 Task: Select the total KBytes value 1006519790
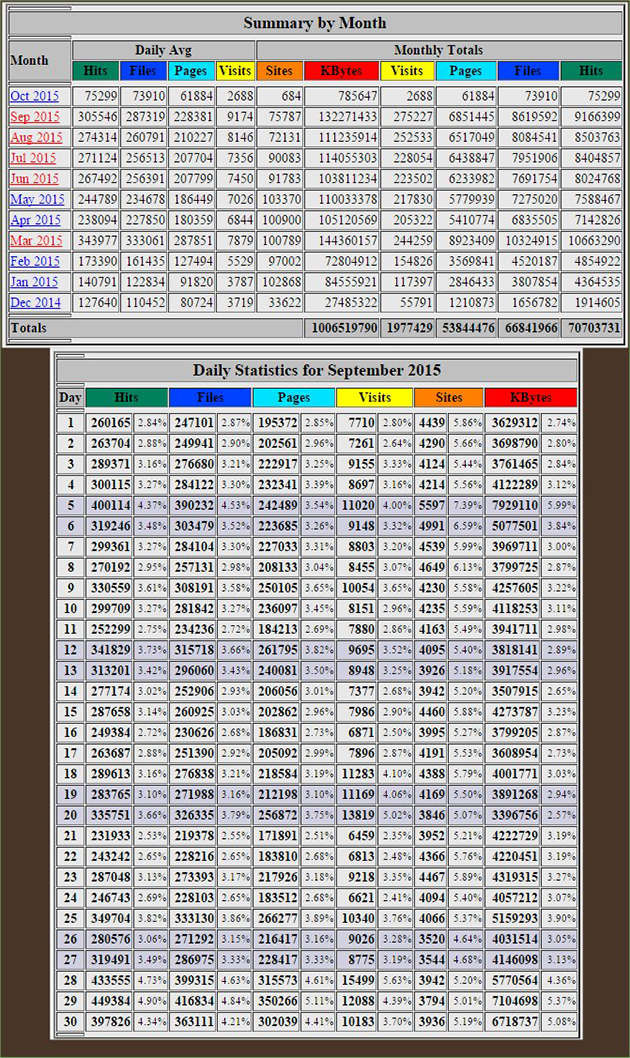(342, 328)
